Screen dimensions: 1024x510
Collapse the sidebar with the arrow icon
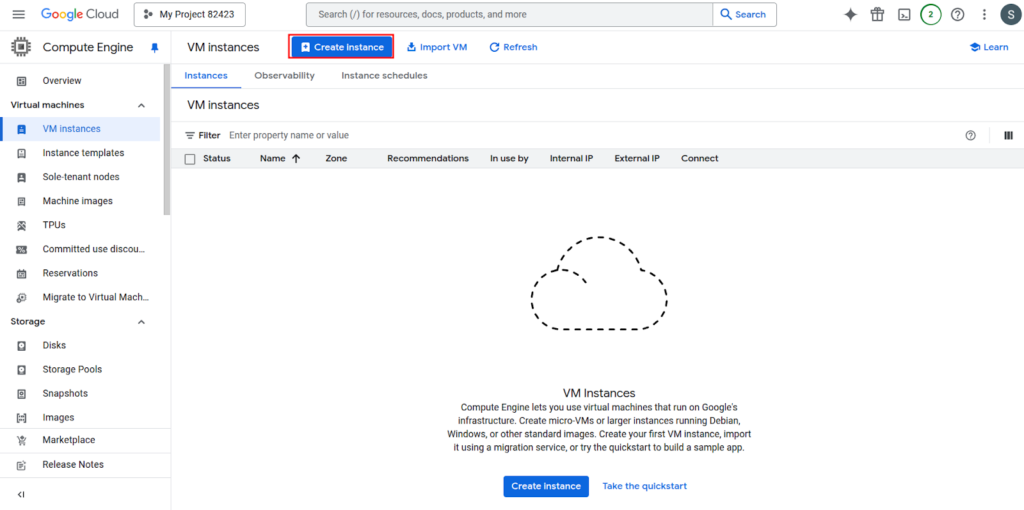coord(21,495)
